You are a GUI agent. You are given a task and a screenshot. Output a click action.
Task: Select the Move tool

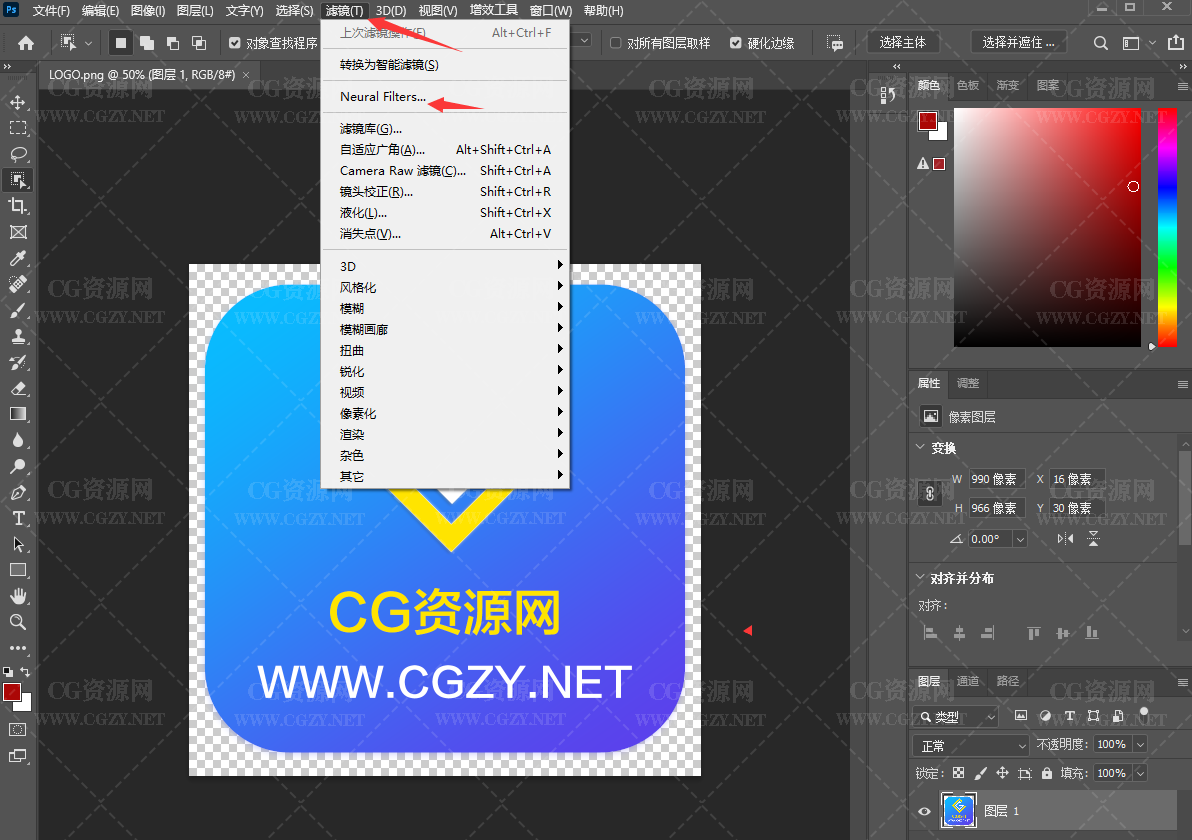[18, 102]
